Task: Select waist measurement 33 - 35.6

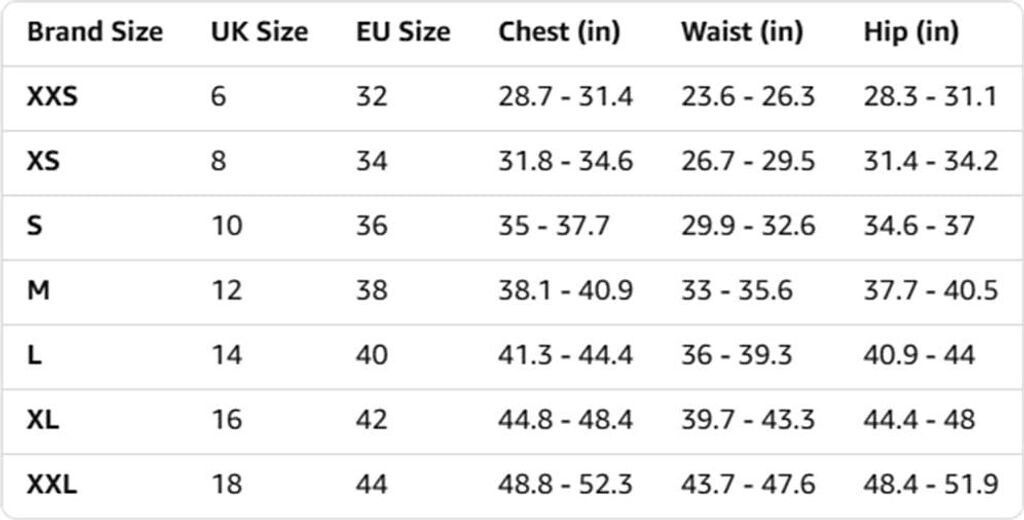Action: 736,290
